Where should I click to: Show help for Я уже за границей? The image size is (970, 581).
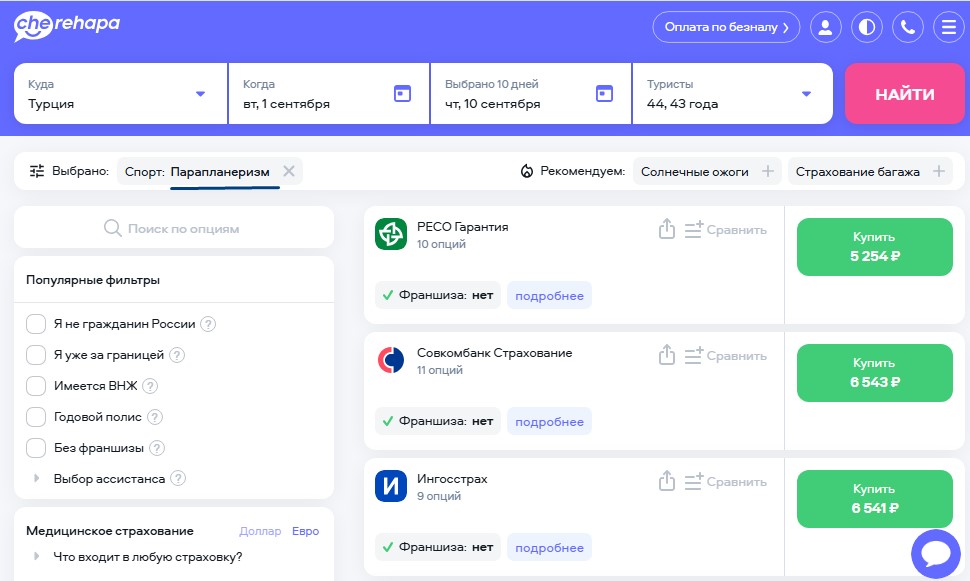click(177, 355)
